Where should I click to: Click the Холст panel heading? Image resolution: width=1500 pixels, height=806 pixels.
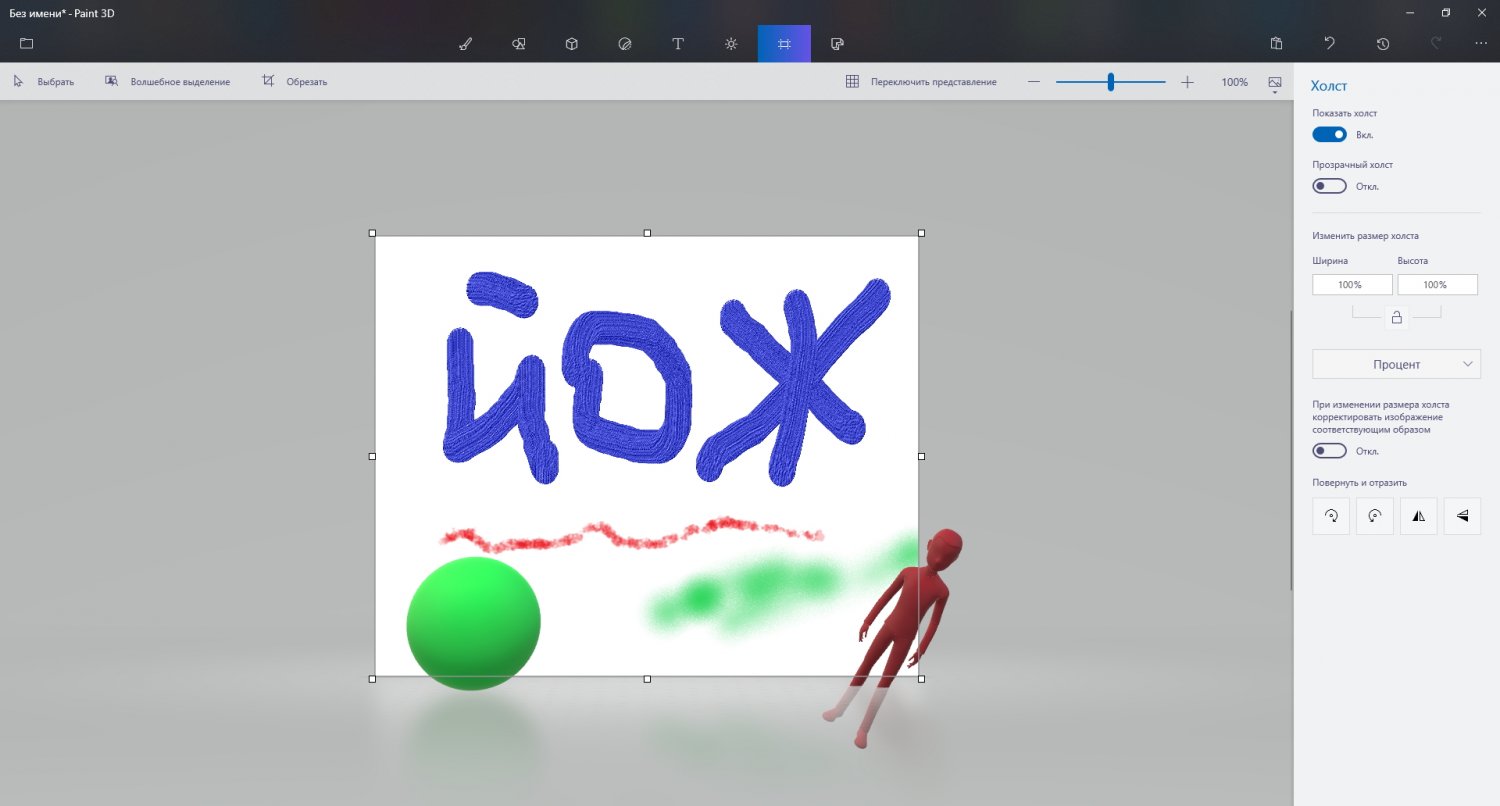1329,87
